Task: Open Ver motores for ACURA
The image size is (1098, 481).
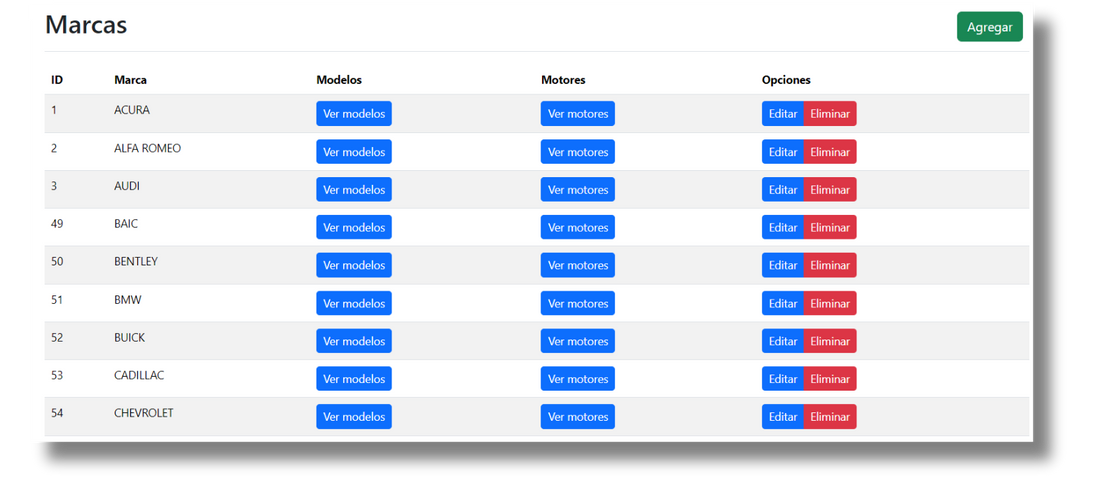Action: pos(578,114)
